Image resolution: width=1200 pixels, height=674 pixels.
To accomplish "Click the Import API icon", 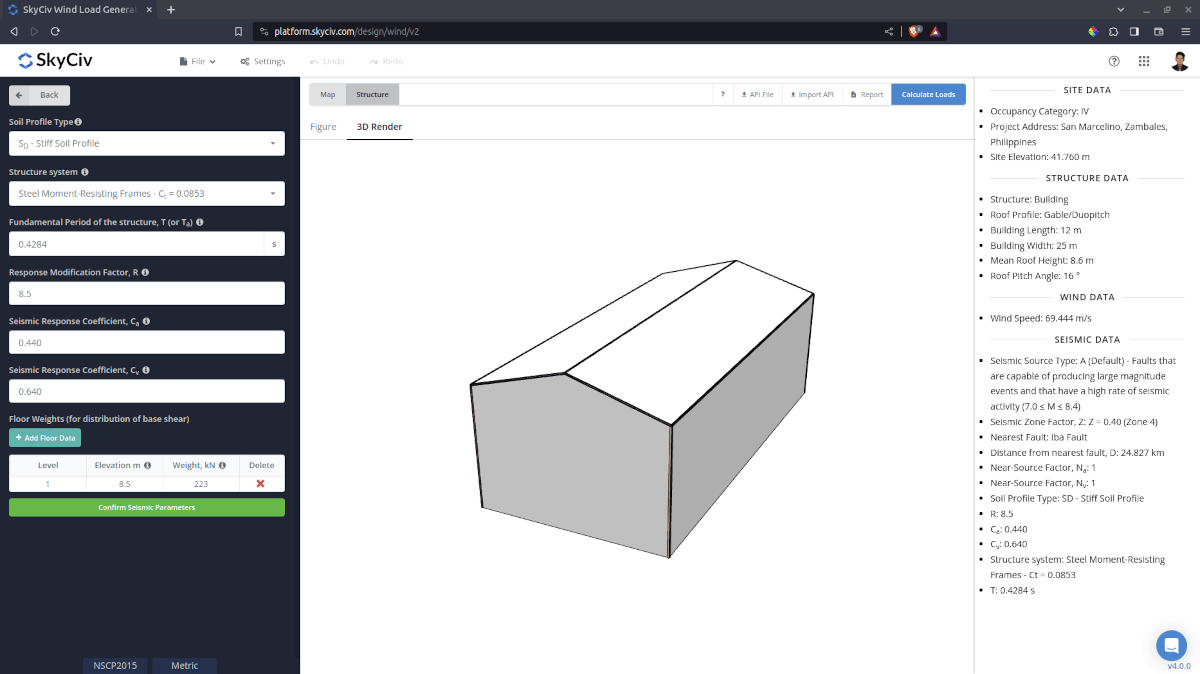I will (x=811, y=94).
